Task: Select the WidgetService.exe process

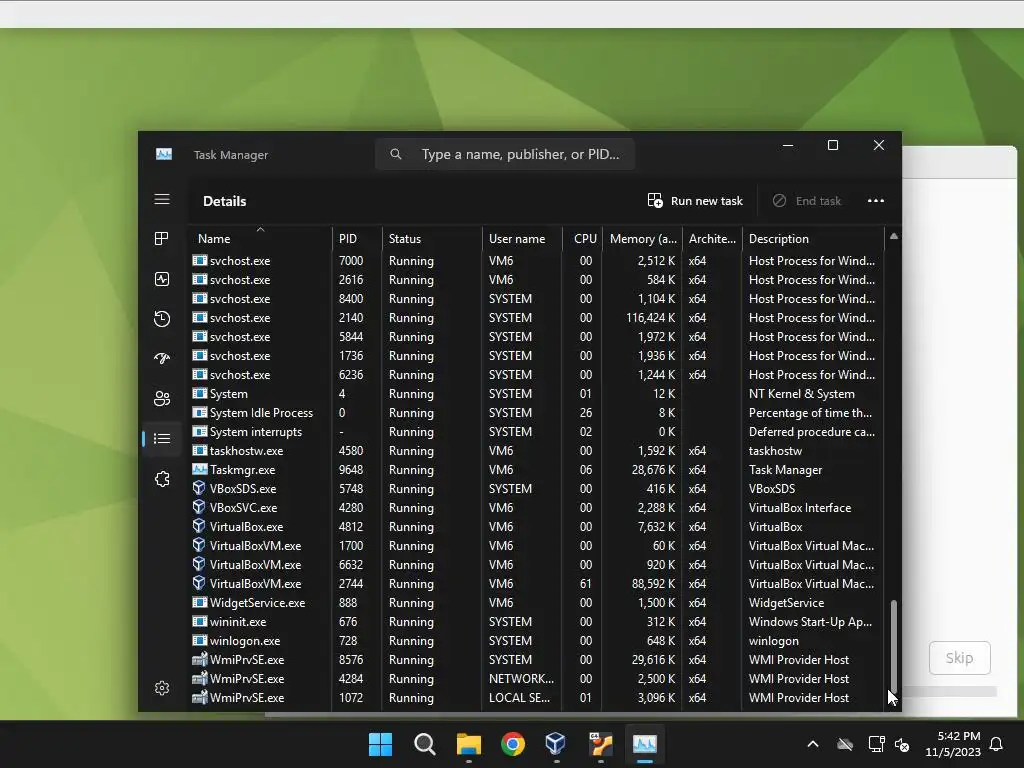Action: click(x=536, y=602)
